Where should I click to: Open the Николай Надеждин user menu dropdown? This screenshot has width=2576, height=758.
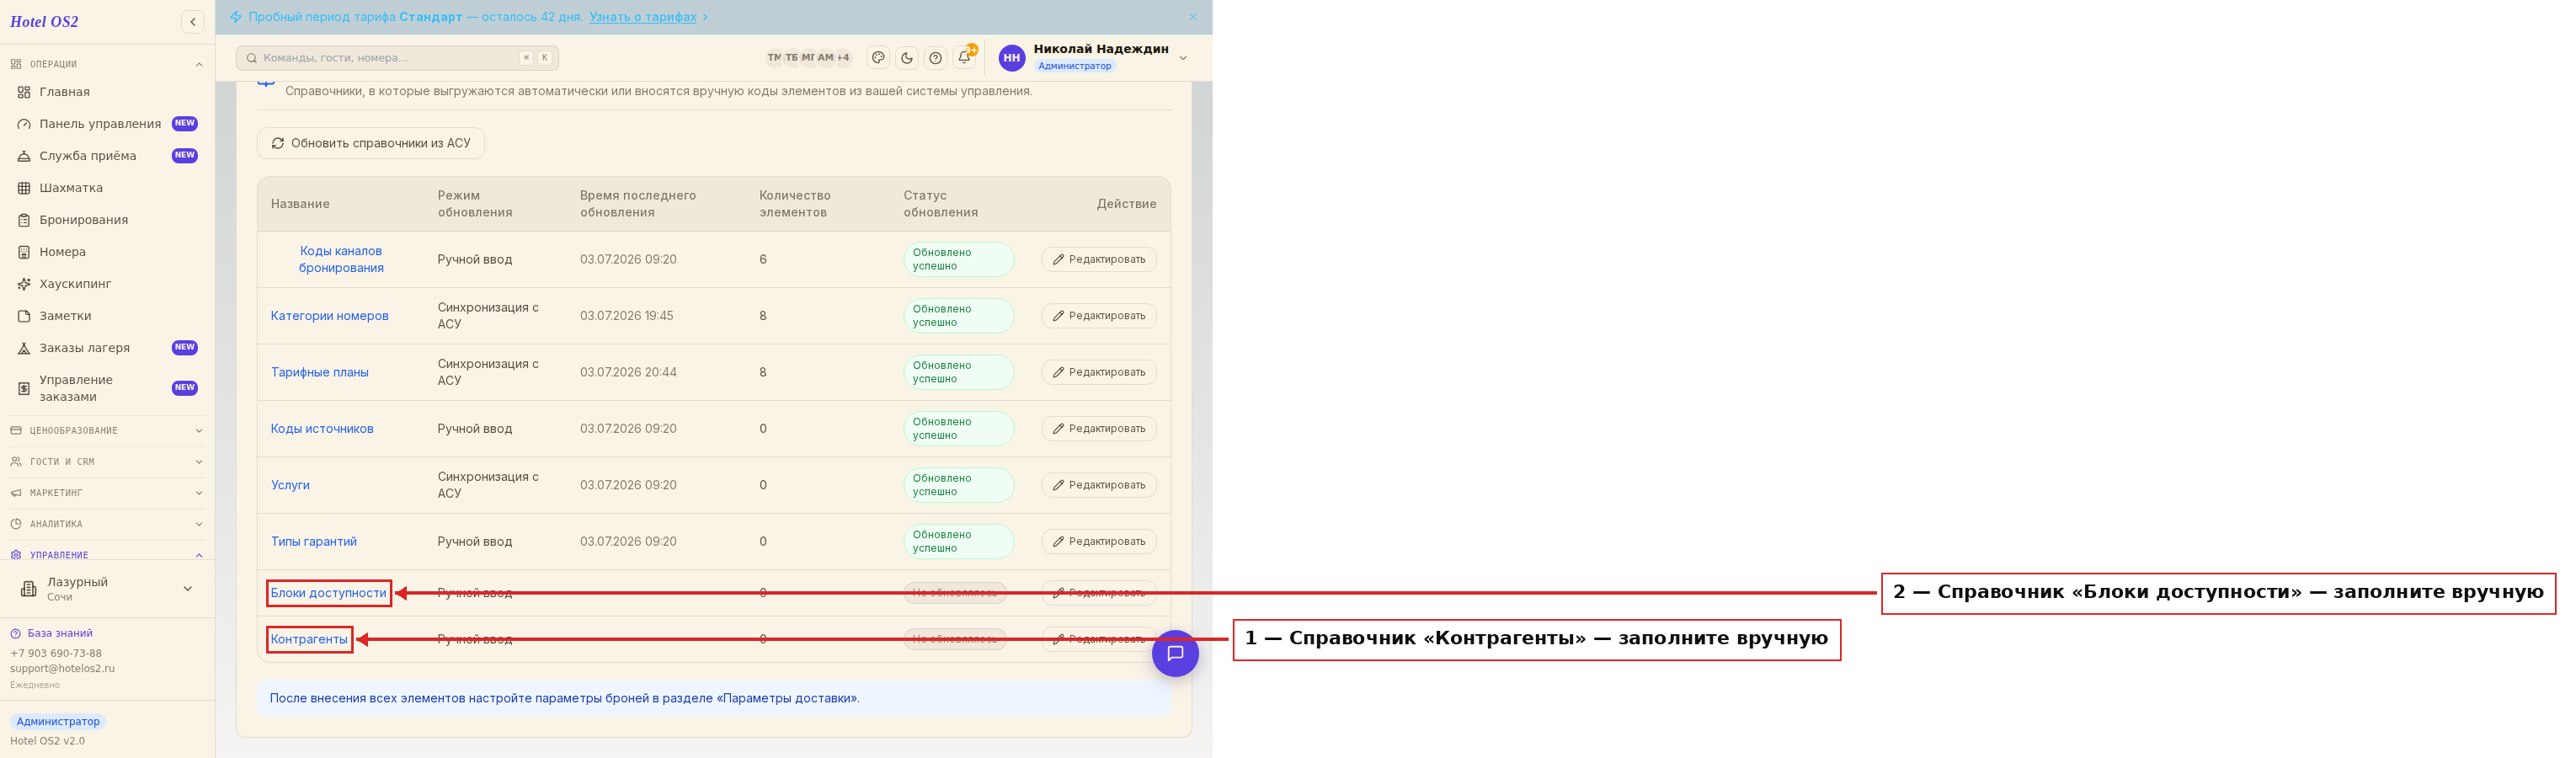click(x=1183, y=58)
